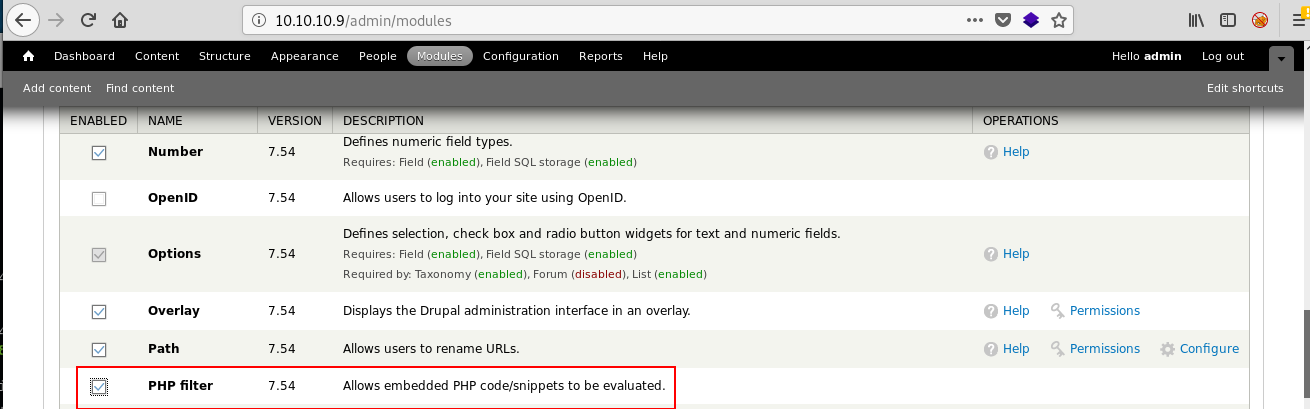Collapse the shortcuts bar with arrow

1282,59
